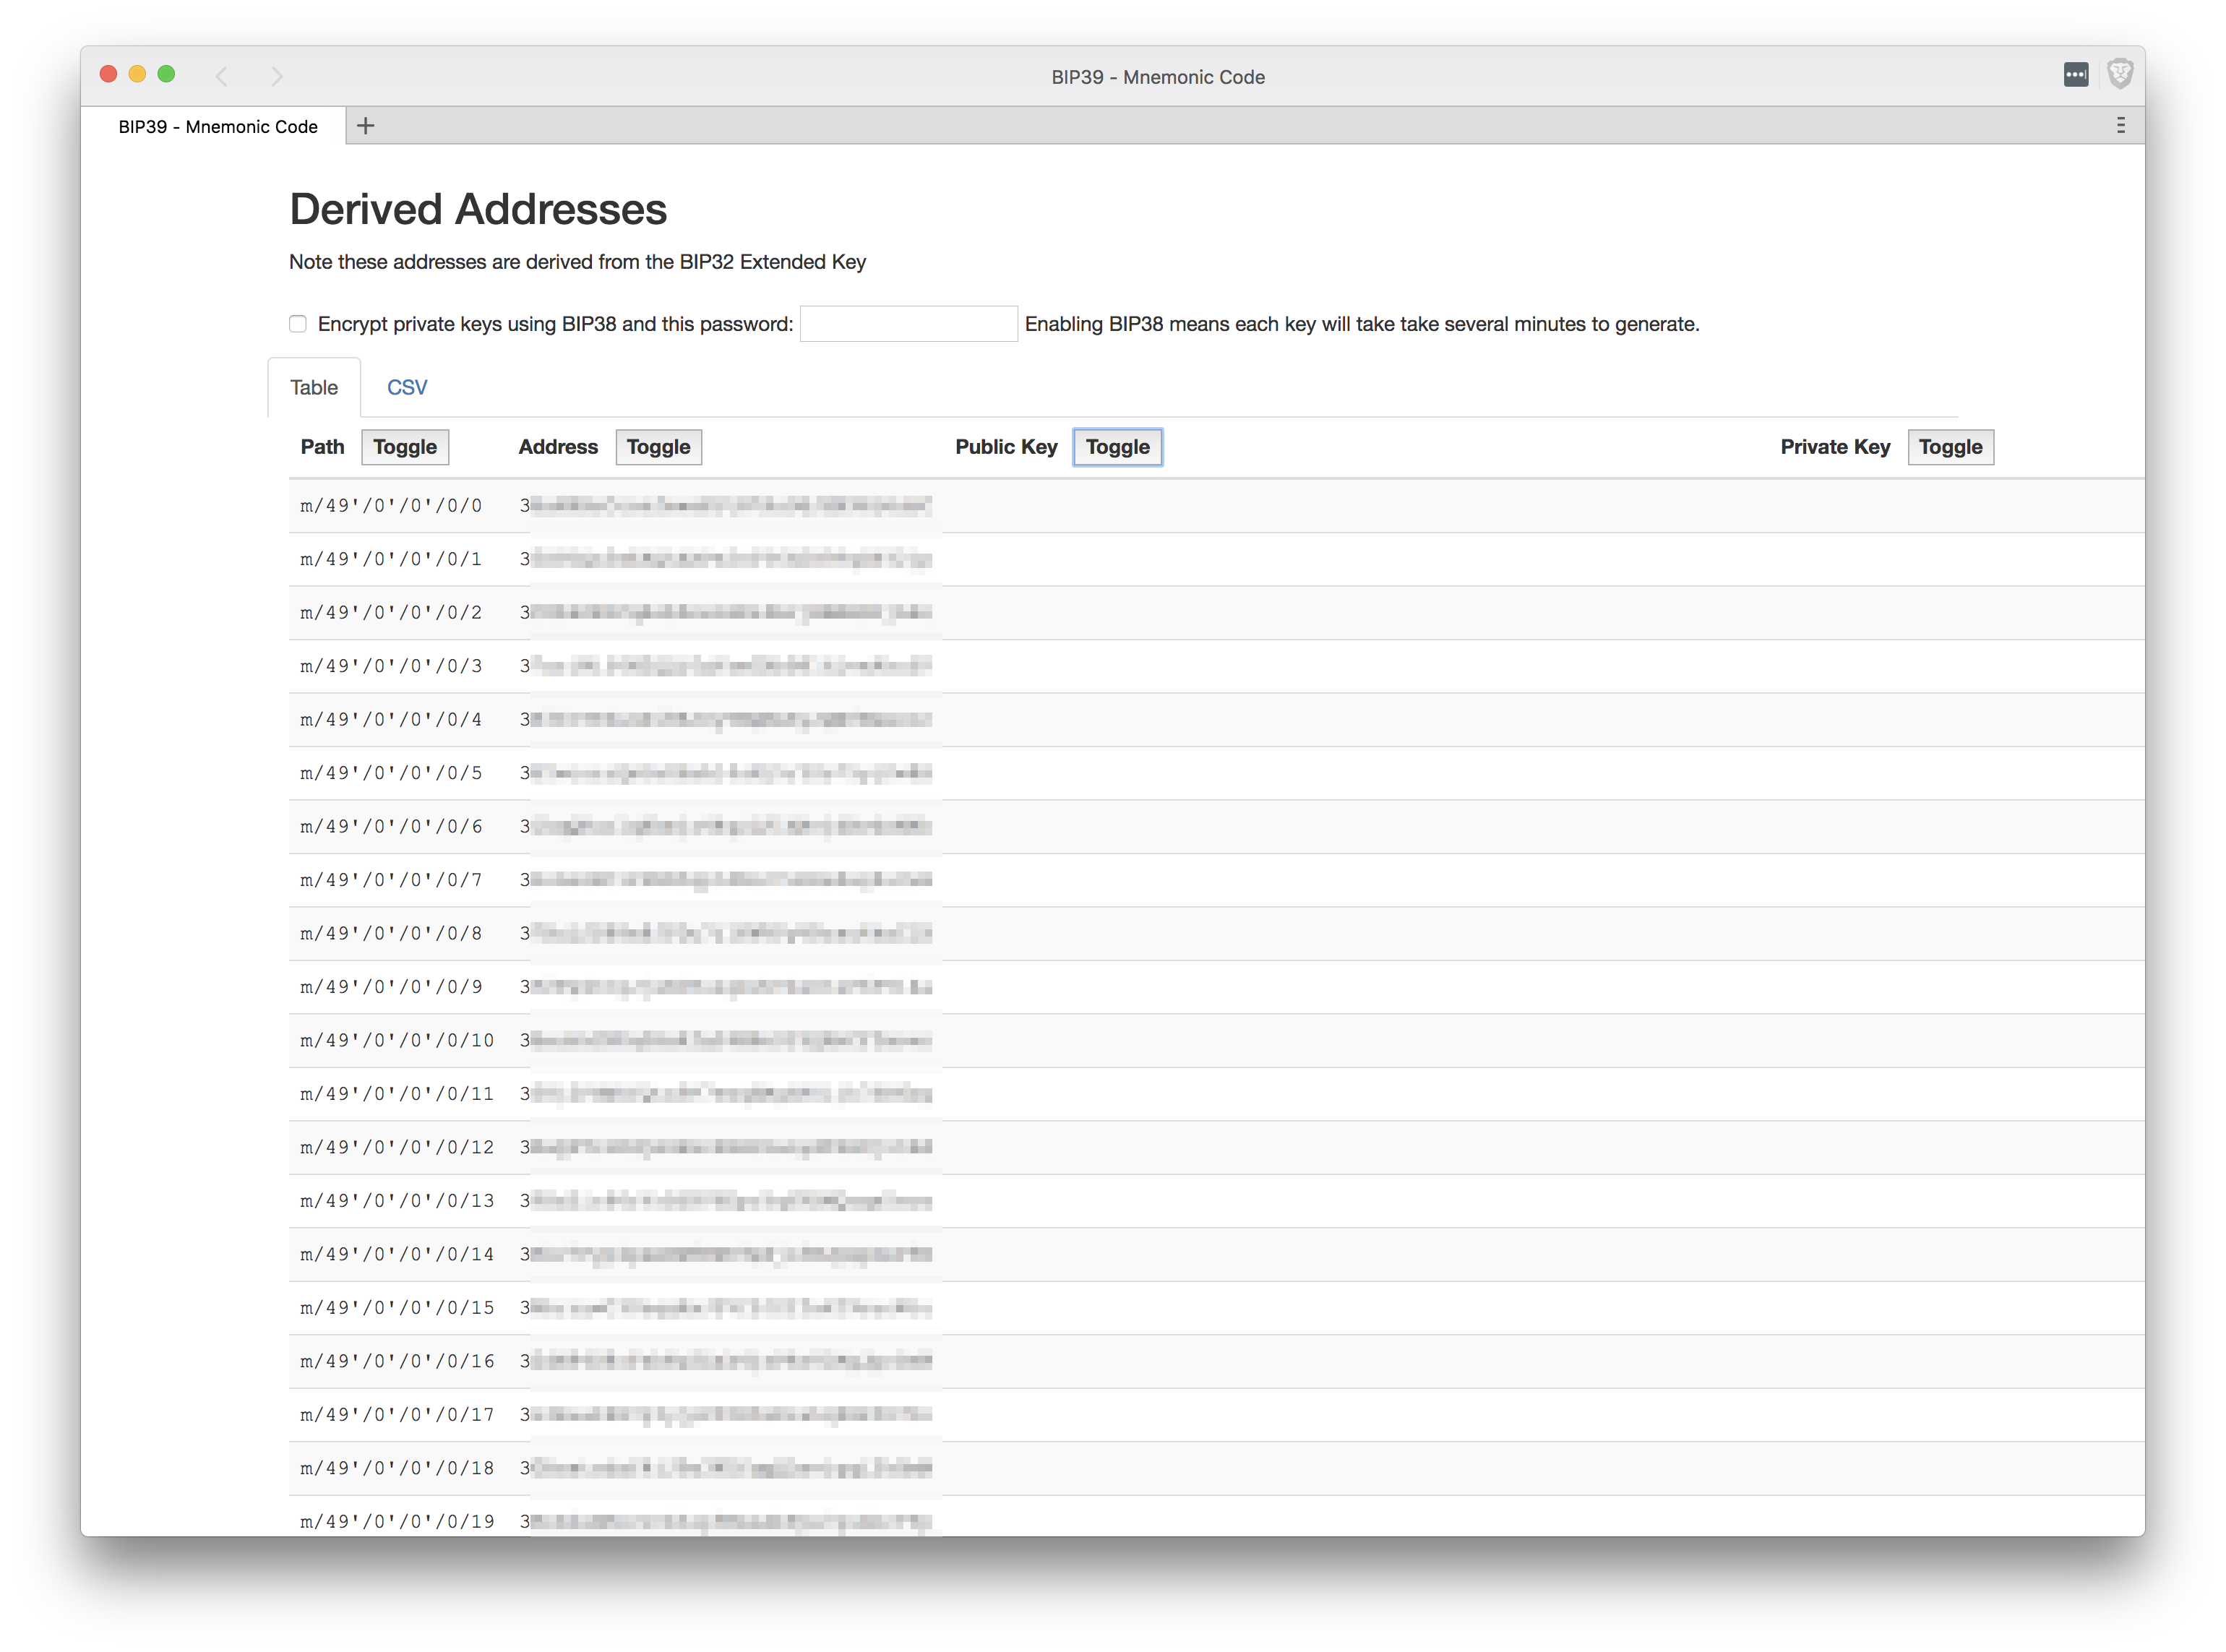The width and height of the screenshot is (2226, 1652).
Task: Select the BIP39 - Mnemonic Code browser tab
Action: click(218, 127)
